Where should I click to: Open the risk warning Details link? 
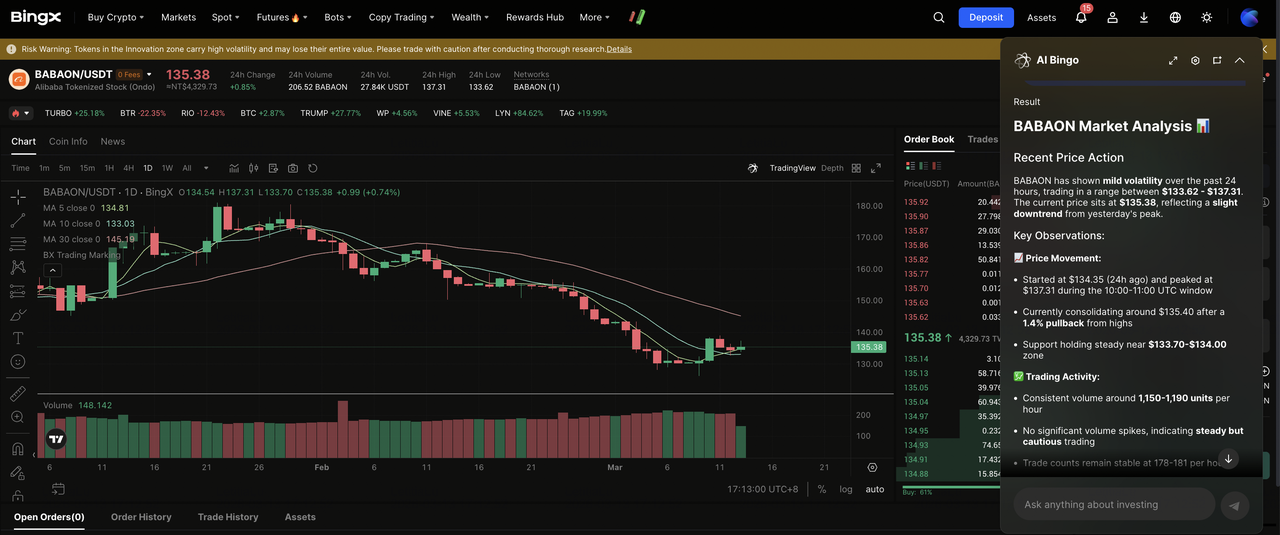619,49
